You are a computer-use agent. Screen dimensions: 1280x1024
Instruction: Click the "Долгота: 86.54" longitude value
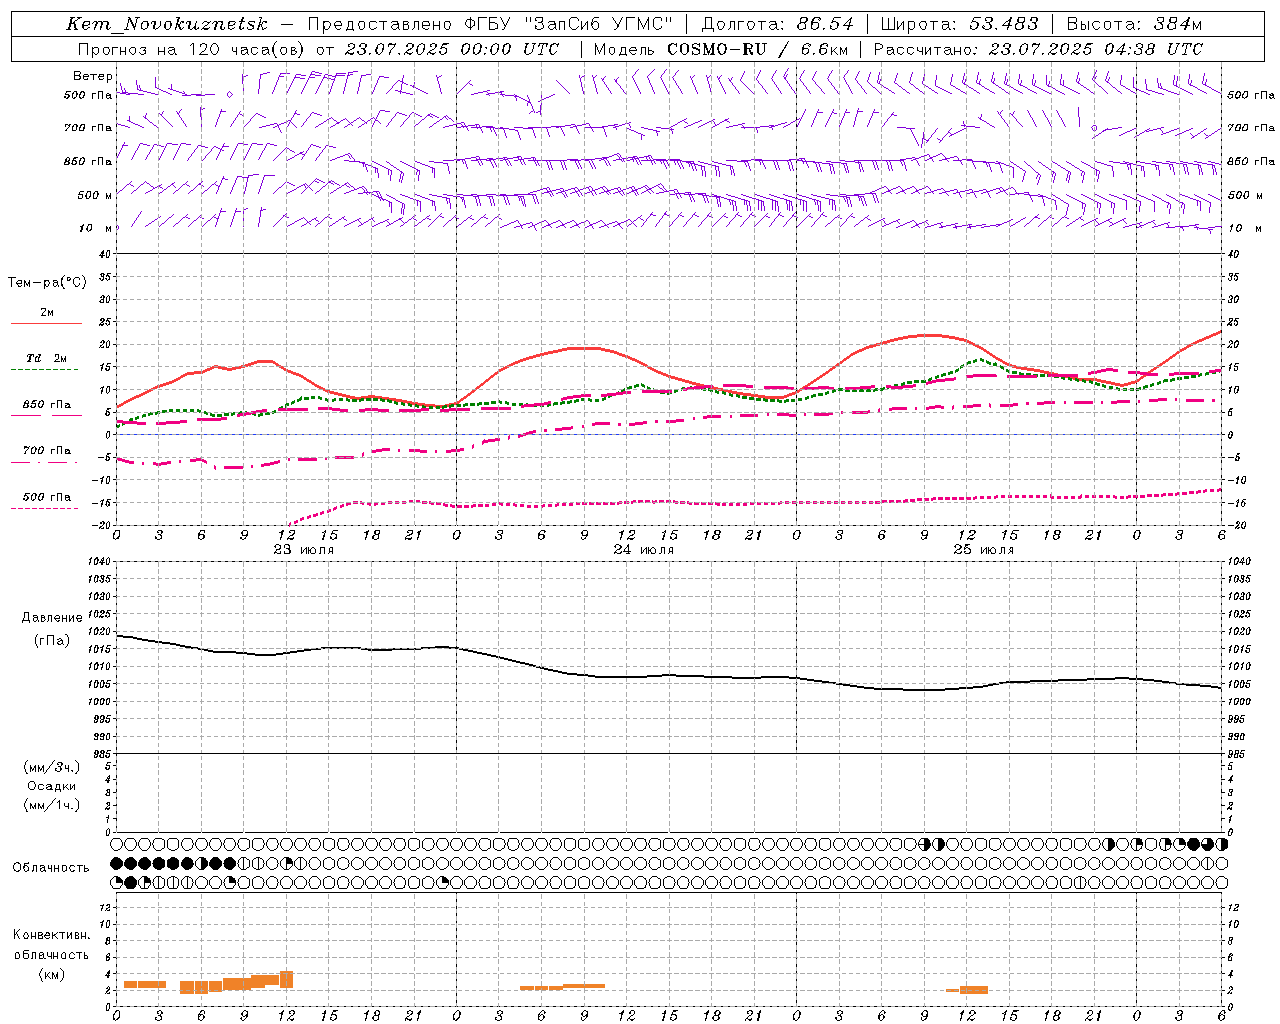tap(778, 24)
